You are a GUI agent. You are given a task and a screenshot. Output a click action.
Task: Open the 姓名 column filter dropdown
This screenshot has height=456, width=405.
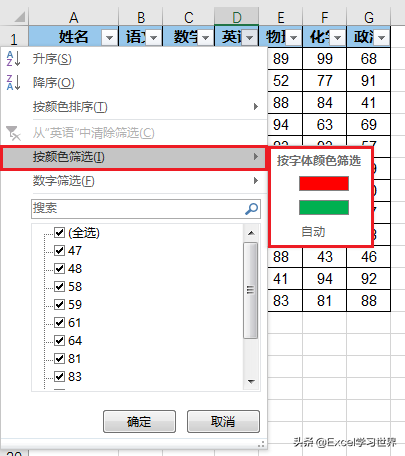coord(109,38)
